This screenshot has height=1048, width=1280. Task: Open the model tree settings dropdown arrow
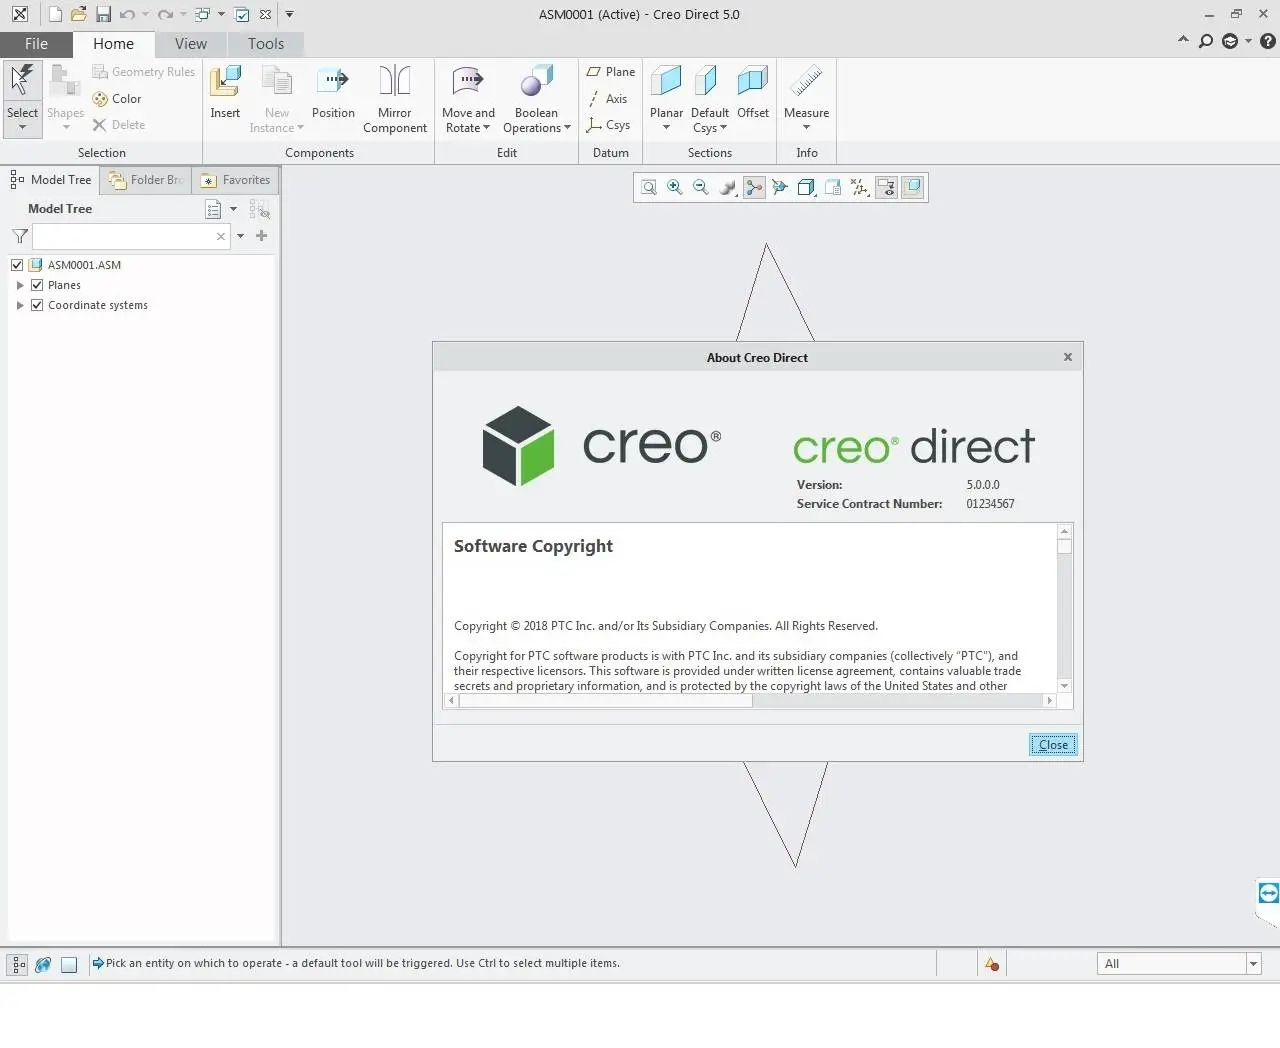coord(233,209)
